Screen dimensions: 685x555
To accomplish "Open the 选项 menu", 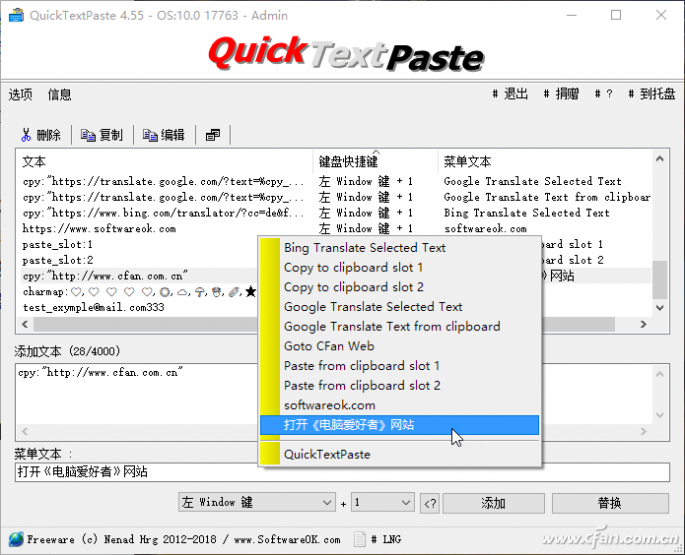I will [x=21, y=94].
